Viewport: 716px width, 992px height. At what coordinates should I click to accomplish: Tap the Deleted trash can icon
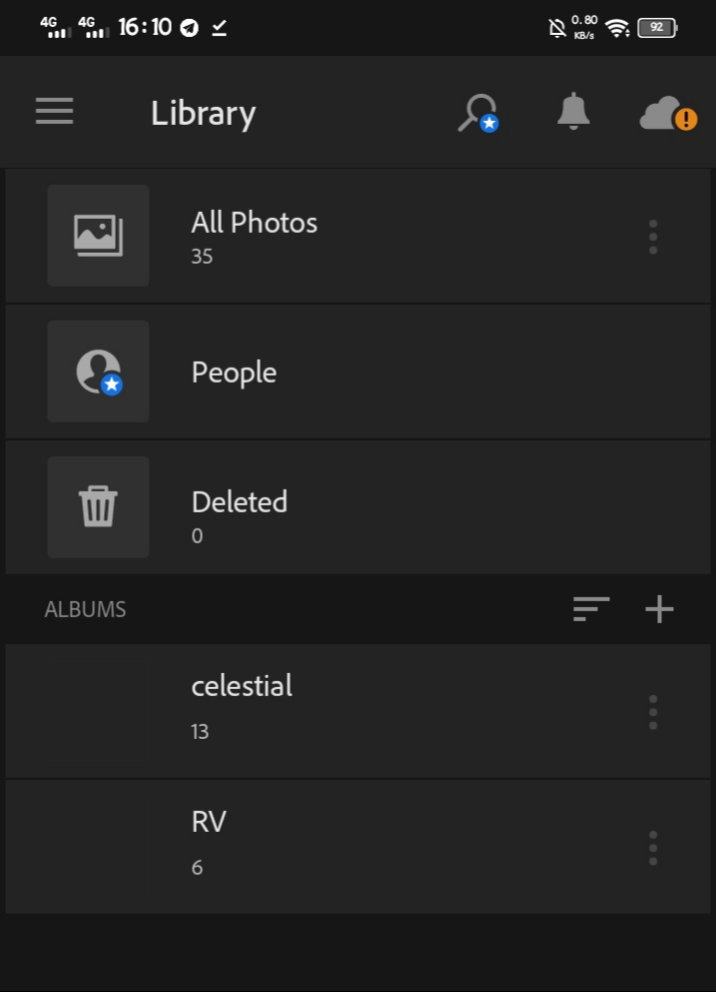[x=99, y=507]
